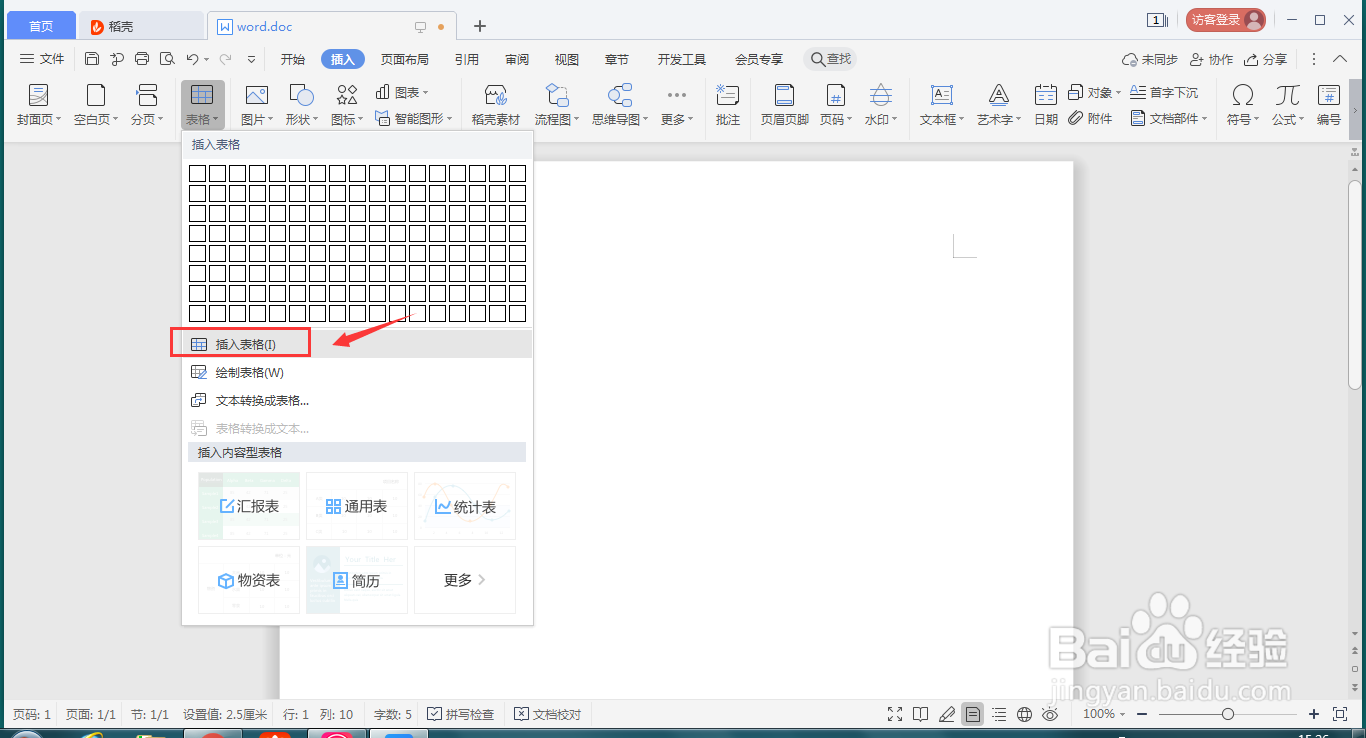Image resolution: width=1366 pixels, height=738 pixels.
Task: Select the 形状 (Shapes) insert icon
Action: click(x=299, y=104)
